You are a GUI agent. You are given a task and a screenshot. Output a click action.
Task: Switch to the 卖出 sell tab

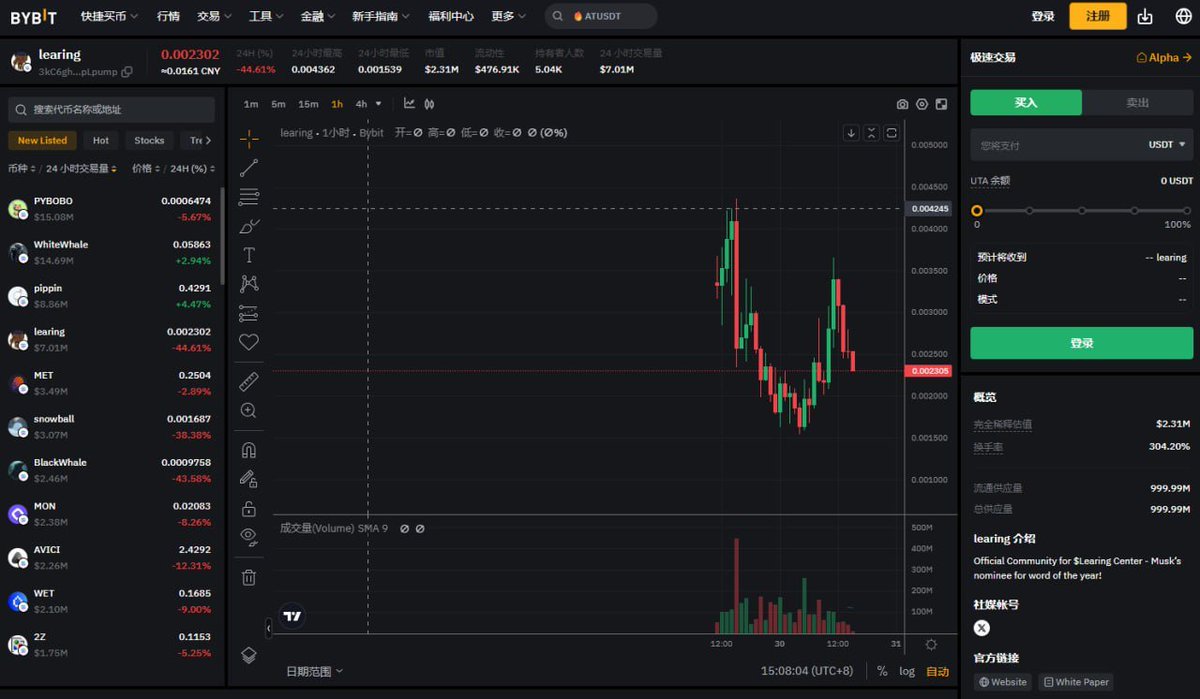pyautogui.click(x=1138, y=102)
